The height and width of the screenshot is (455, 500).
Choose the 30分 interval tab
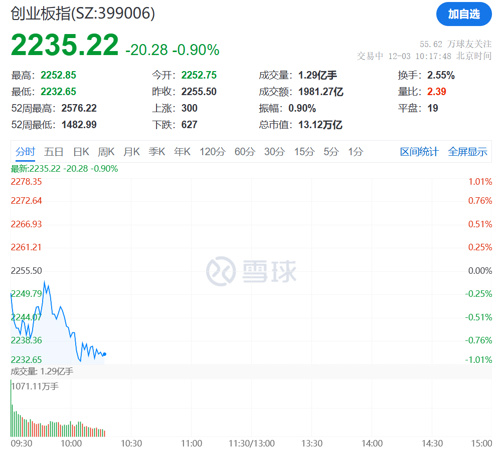[274, 152]
